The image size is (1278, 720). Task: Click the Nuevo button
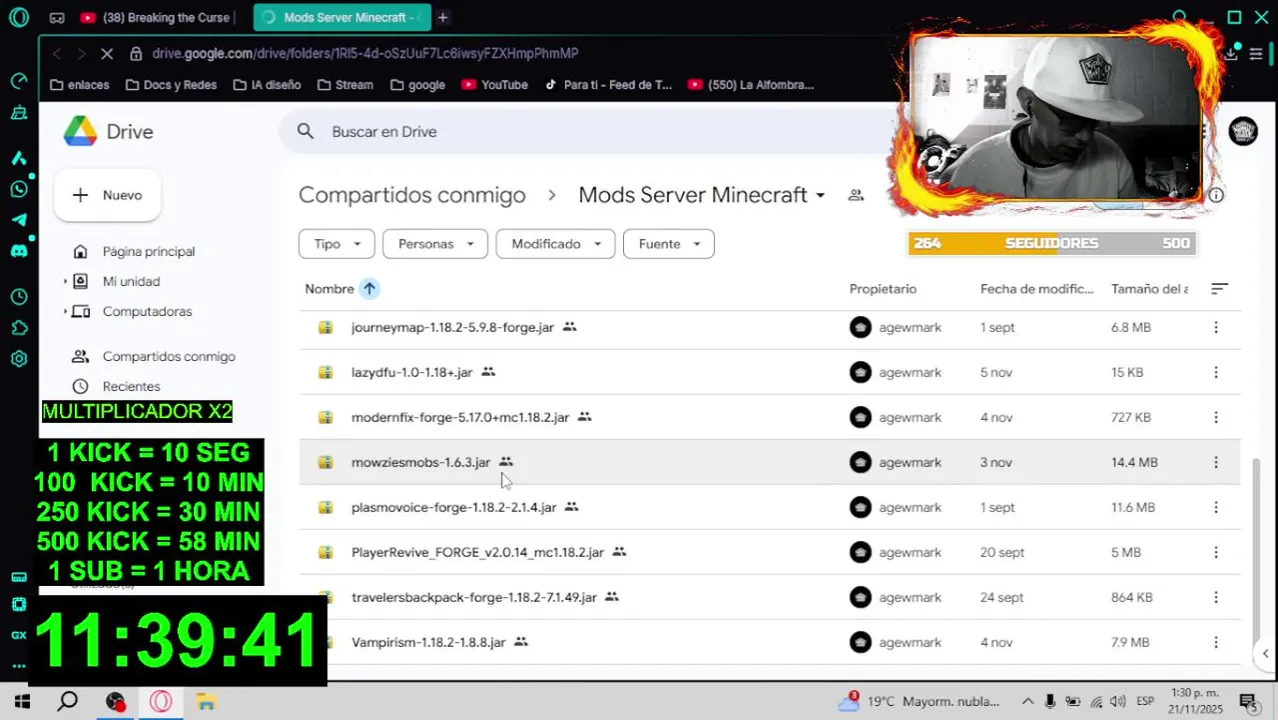click(107, 195)
